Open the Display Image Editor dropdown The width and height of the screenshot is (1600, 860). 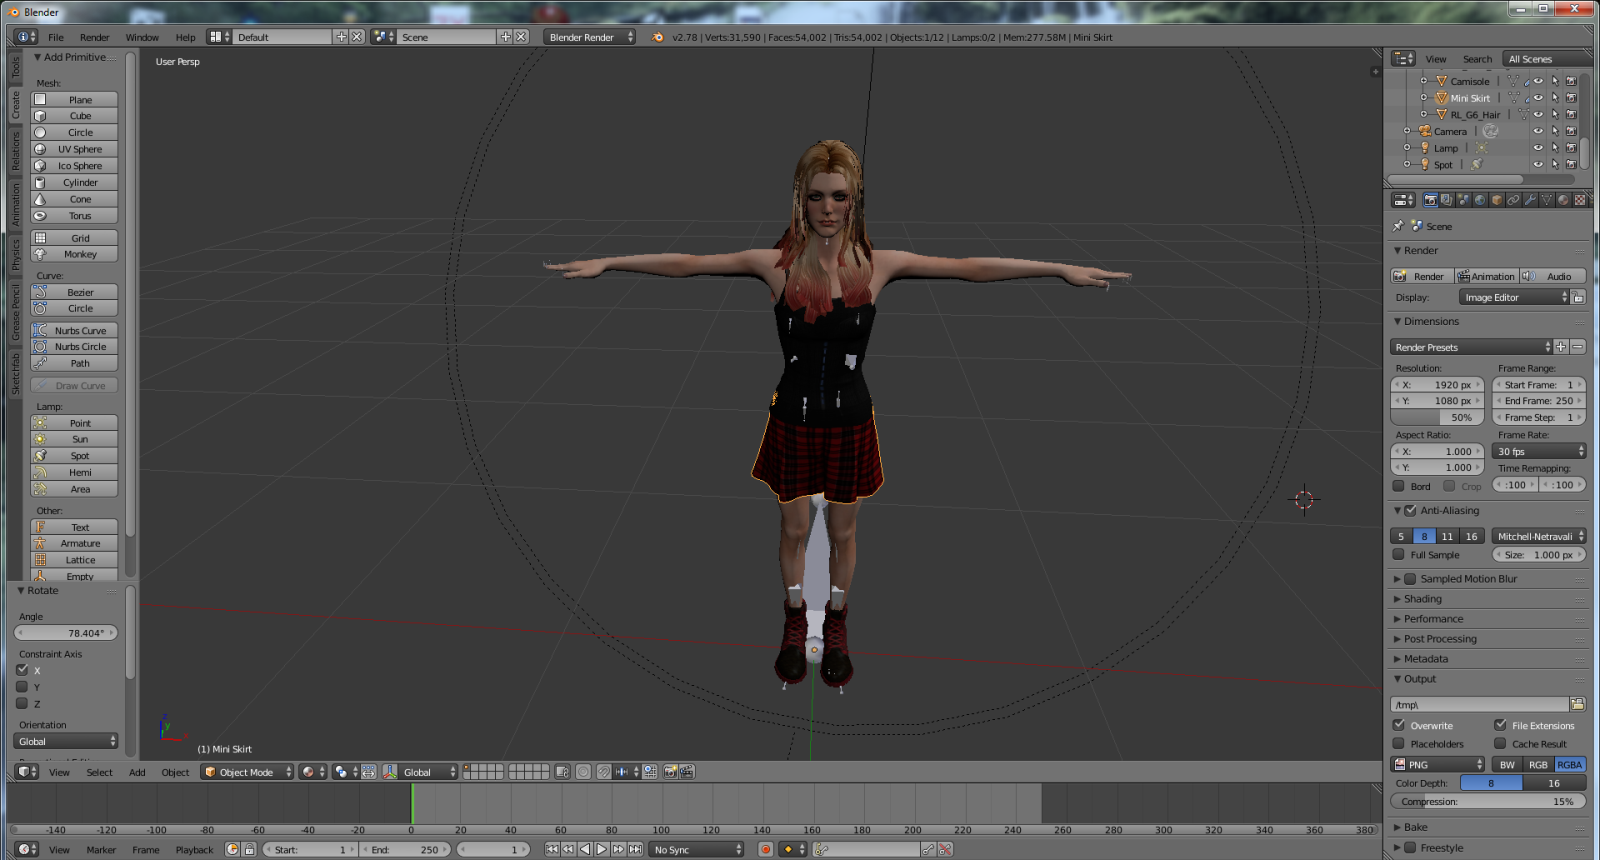pos(1515,297)
